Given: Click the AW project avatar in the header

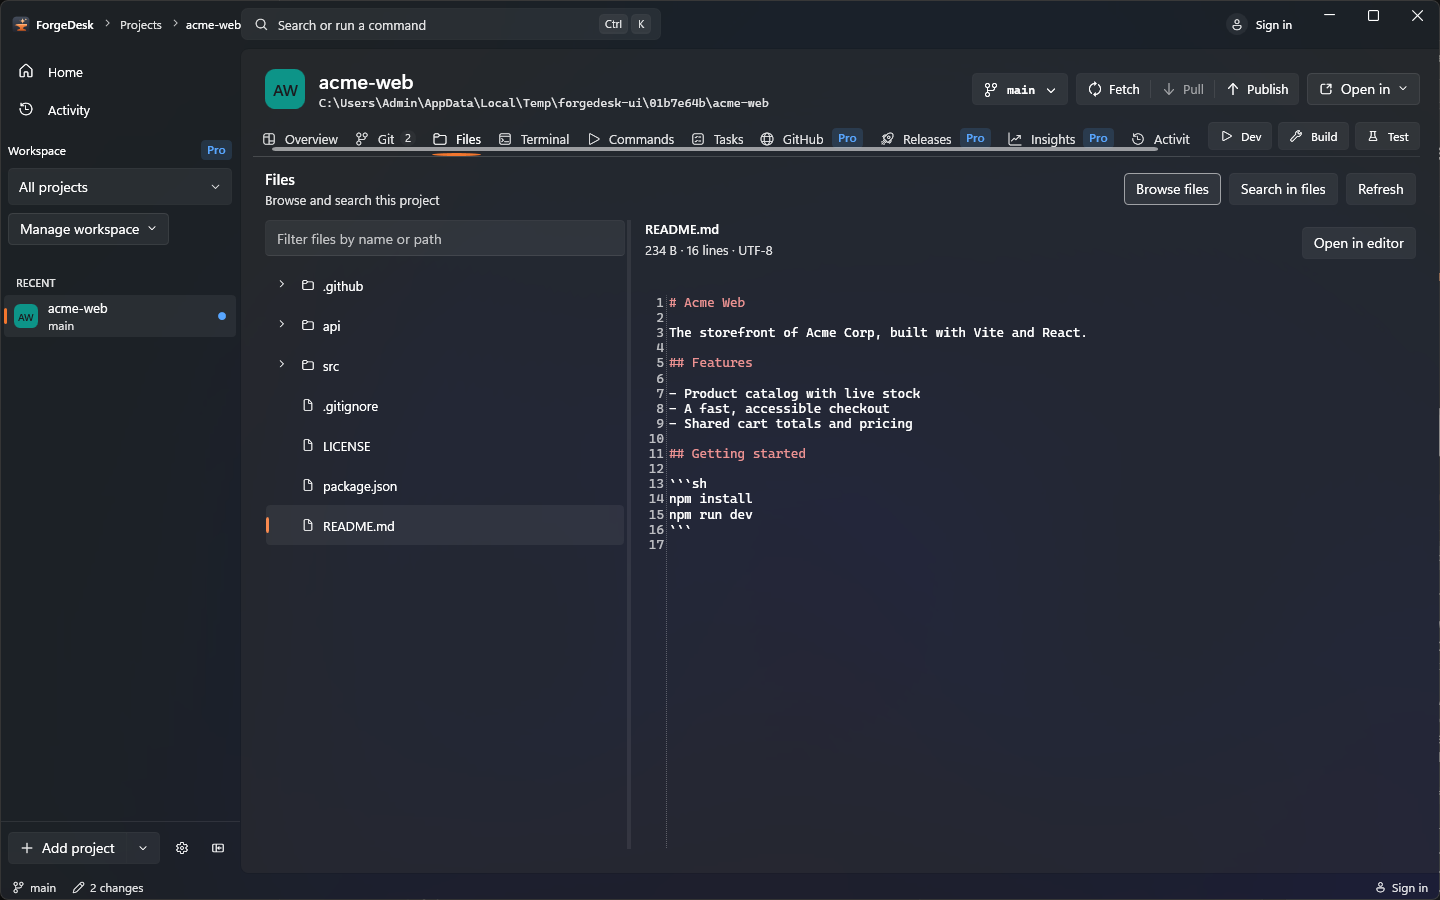Looking at the screenshot, I should (285, 89).
